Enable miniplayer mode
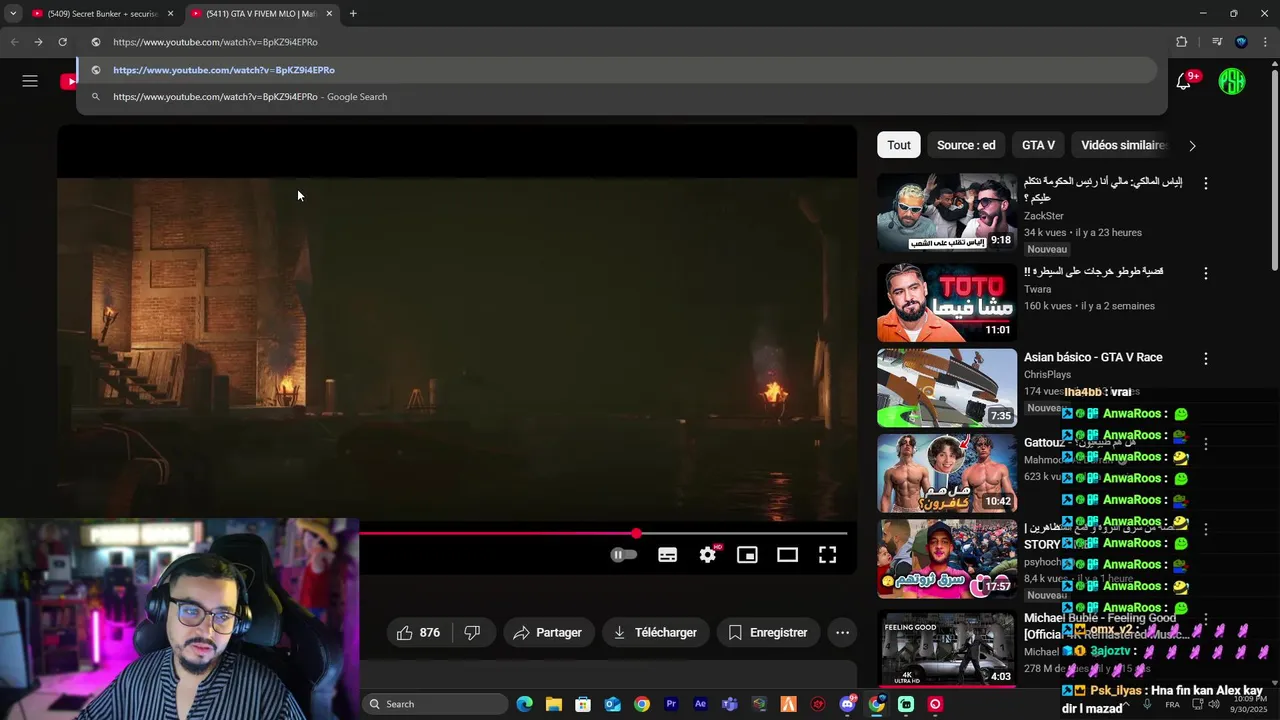 tap(747, 555)
